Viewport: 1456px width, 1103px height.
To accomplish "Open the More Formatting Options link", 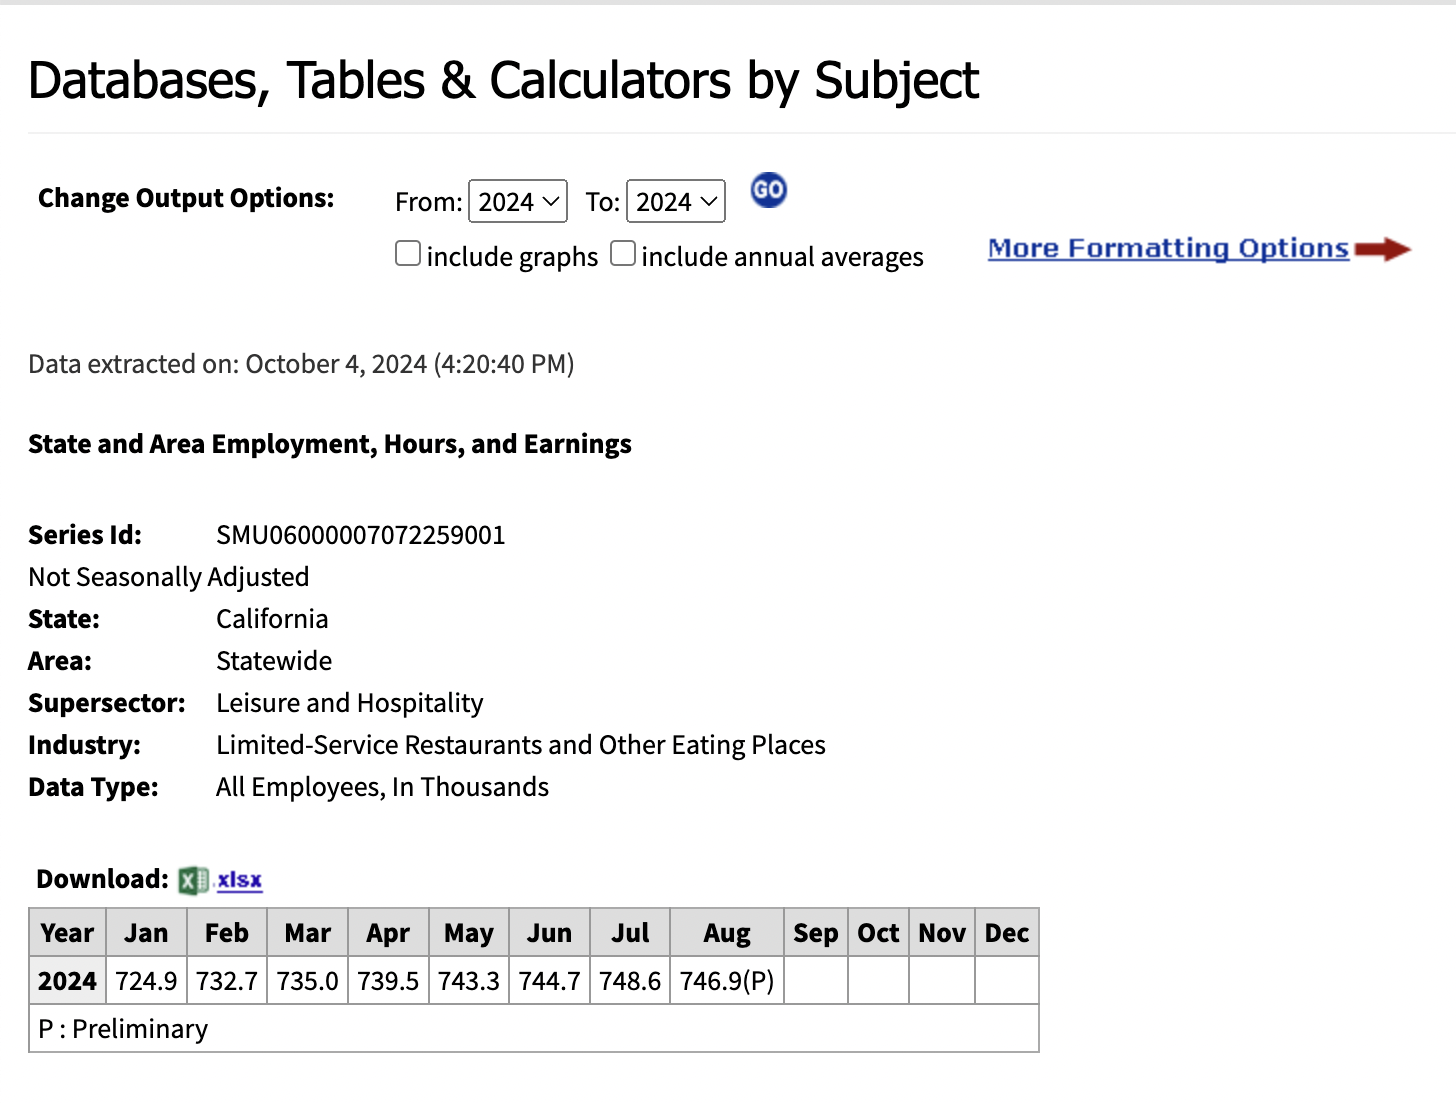I will [x=1168, y=248].
